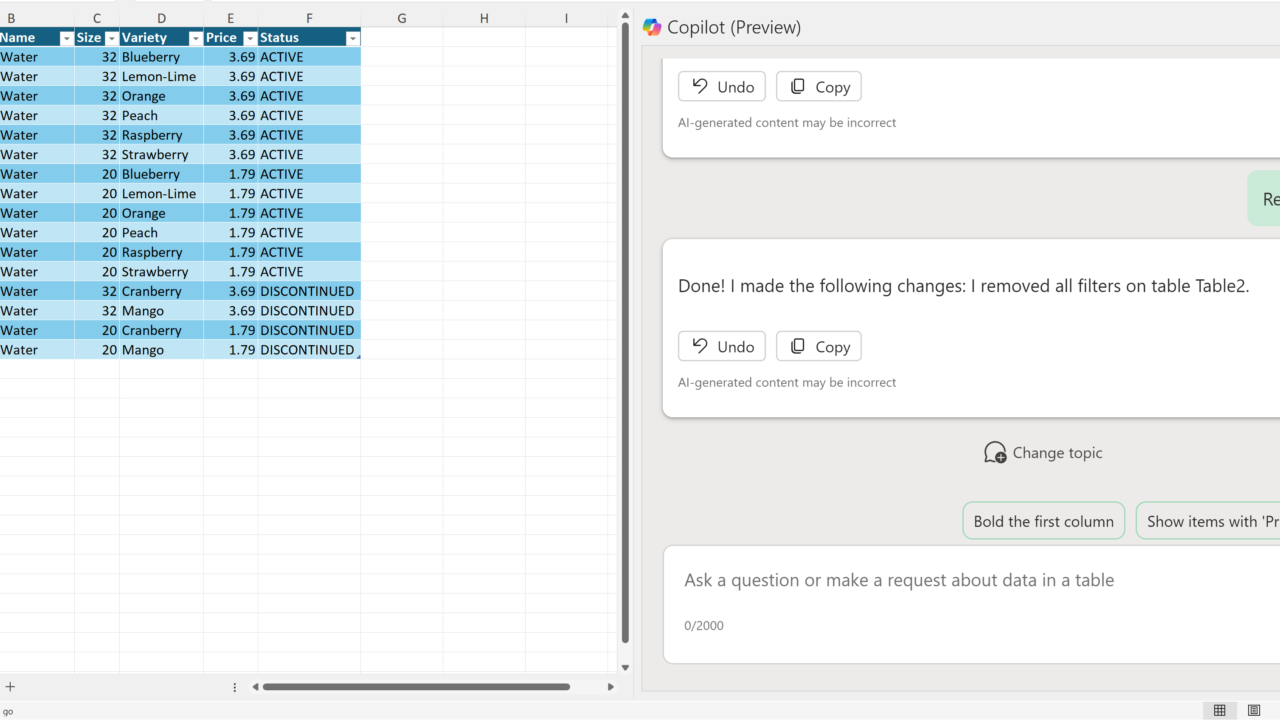
Task: Click the Change topic chat icon
Action: 995,453
